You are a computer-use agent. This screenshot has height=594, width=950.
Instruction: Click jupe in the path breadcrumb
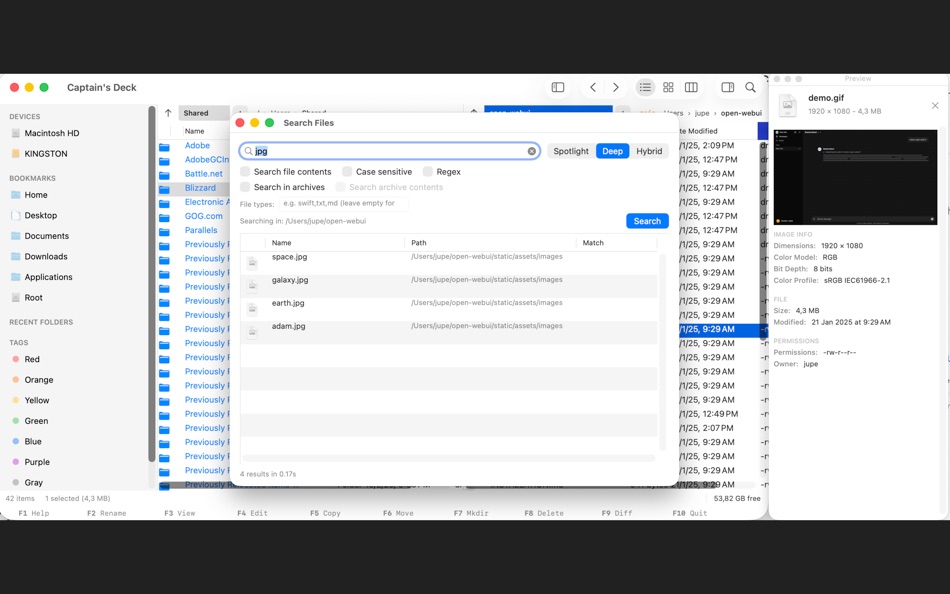tap(702, 113)
